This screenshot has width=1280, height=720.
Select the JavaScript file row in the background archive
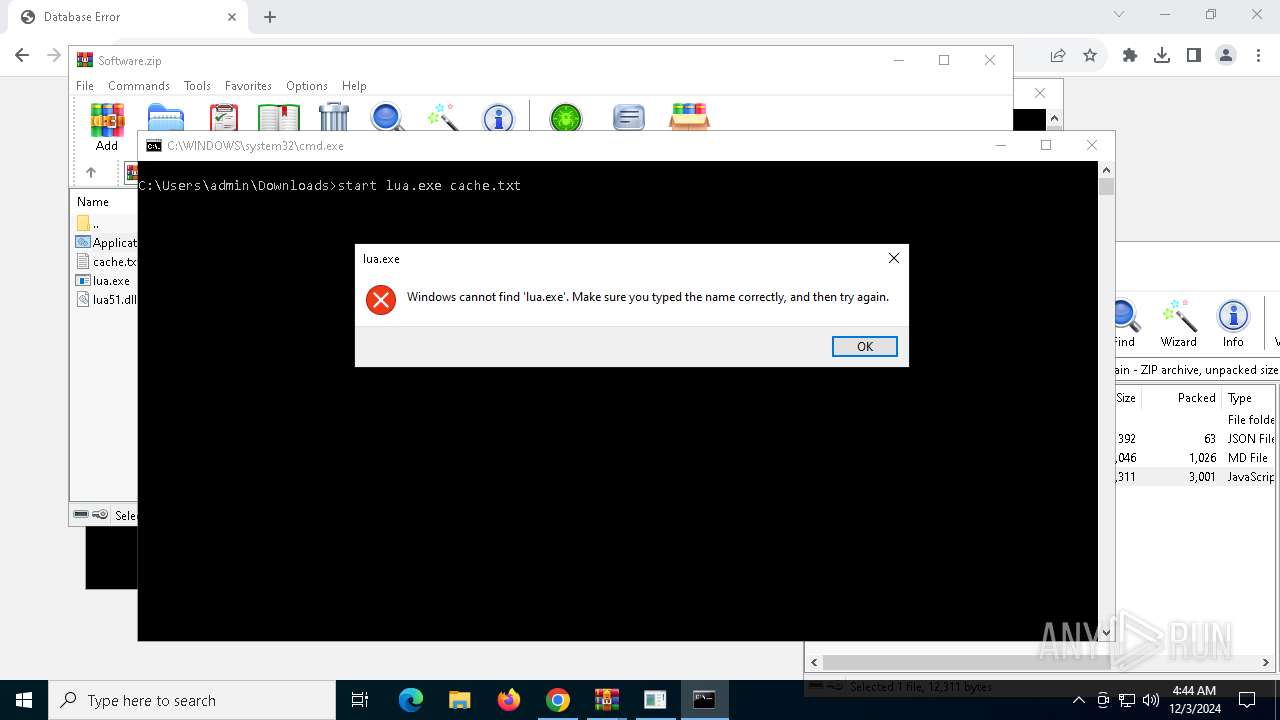1196,477
